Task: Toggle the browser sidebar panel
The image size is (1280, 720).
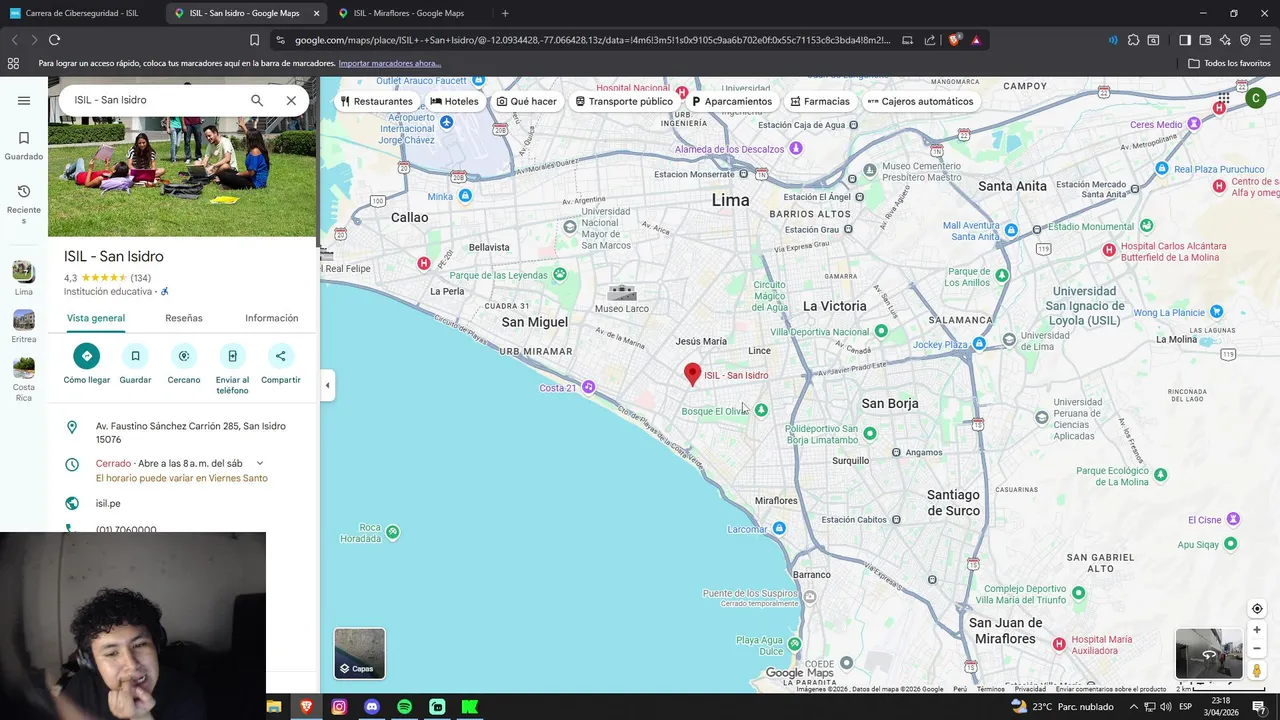Action: coord(1185,40)
